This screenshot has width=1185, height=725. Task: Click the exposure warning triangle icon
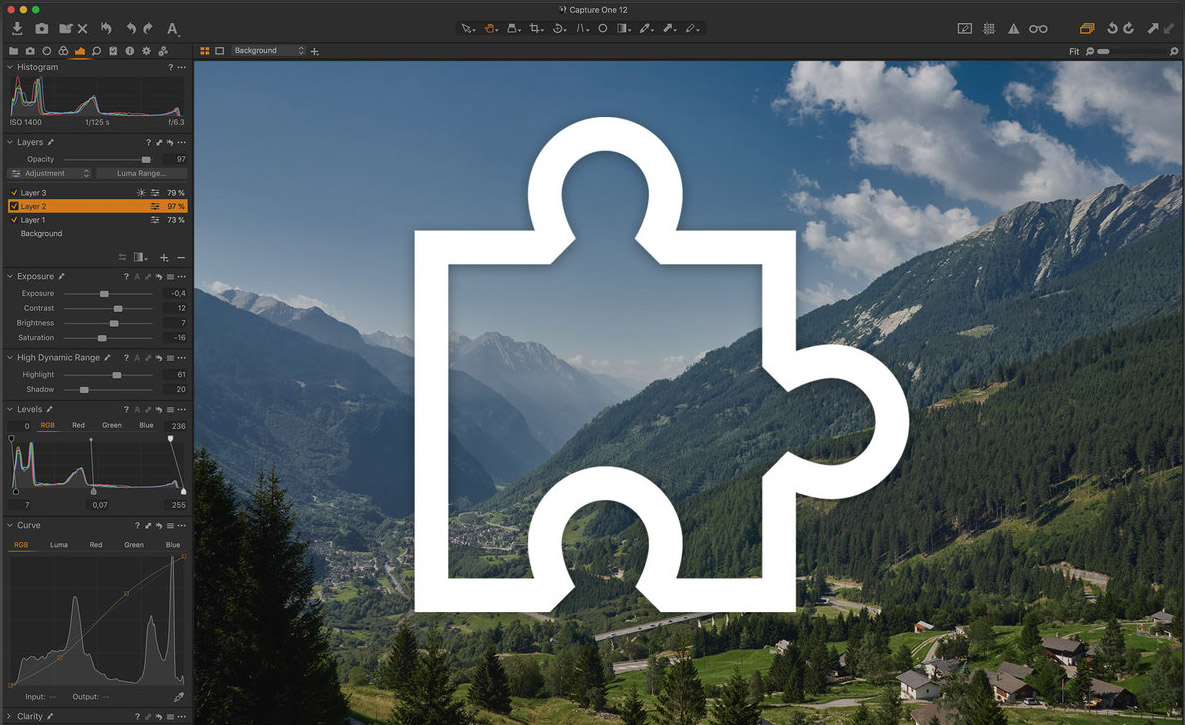pyautogui.click(x=1013, y=29)
